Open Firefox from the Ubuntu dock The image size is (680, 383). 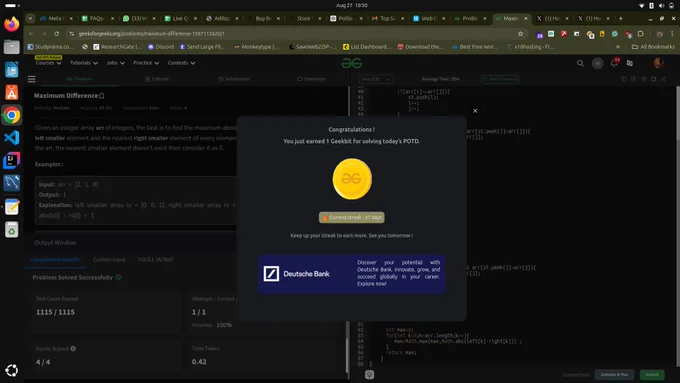point(12,23)
